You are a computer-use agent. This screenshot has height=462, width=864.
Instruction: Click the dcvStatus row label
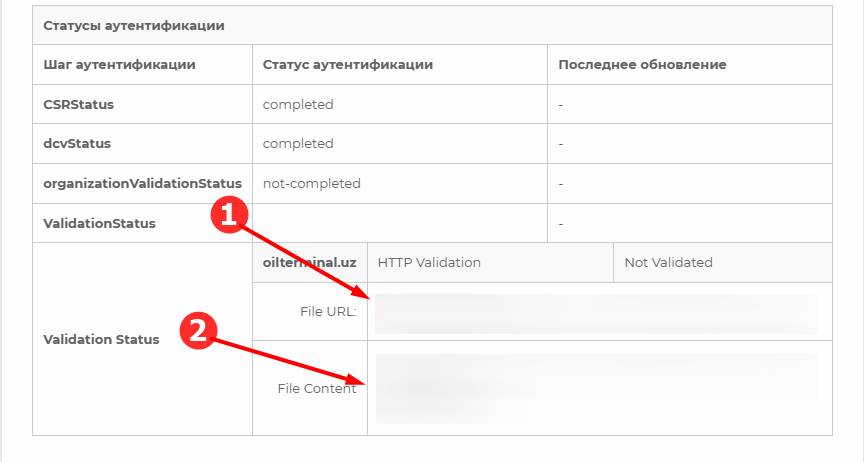pos(77,143)
